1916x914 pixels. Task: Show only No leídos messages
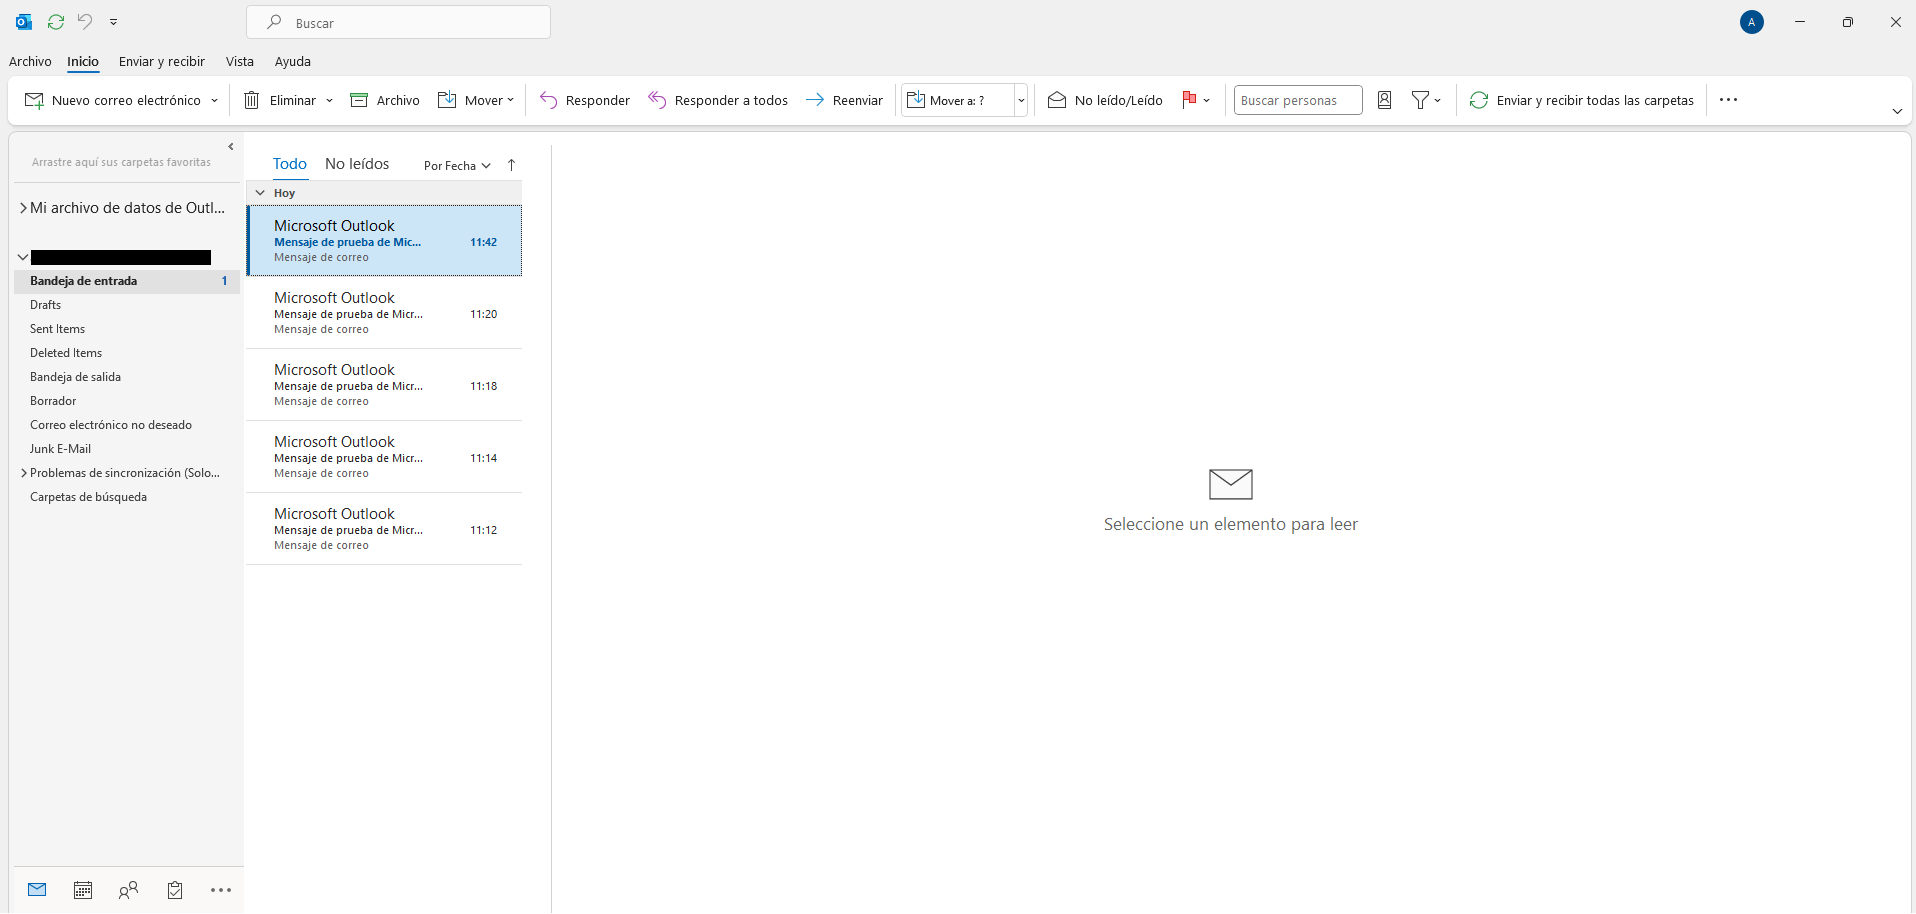pyautogui.click(x=357, y=164)
